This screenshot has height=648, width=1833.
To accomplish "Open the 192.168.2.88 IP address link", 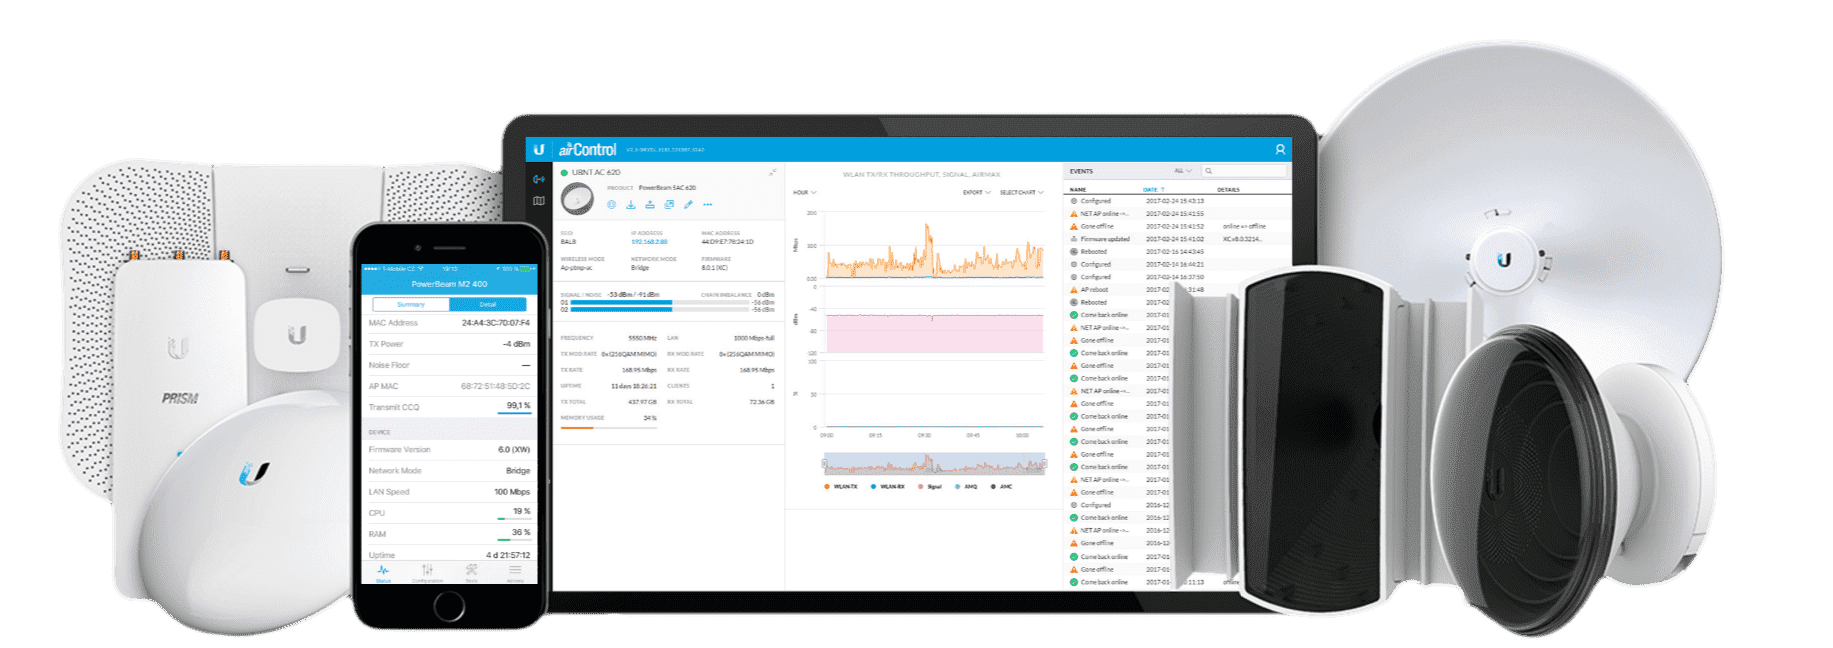I will click(x=649, y=242).
